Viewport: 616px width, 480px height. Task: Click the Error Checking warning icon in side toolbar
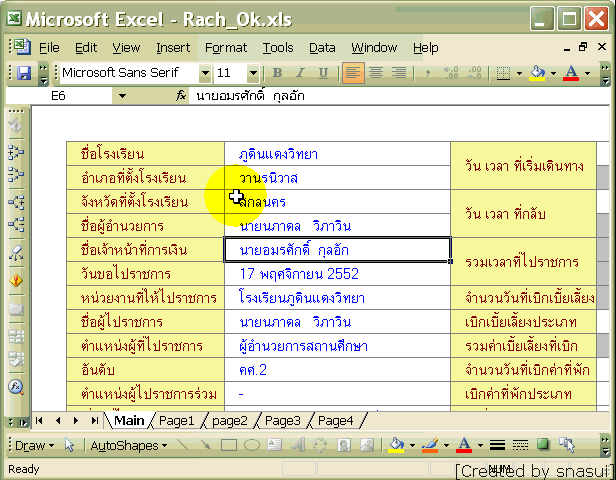pos(16,281)
